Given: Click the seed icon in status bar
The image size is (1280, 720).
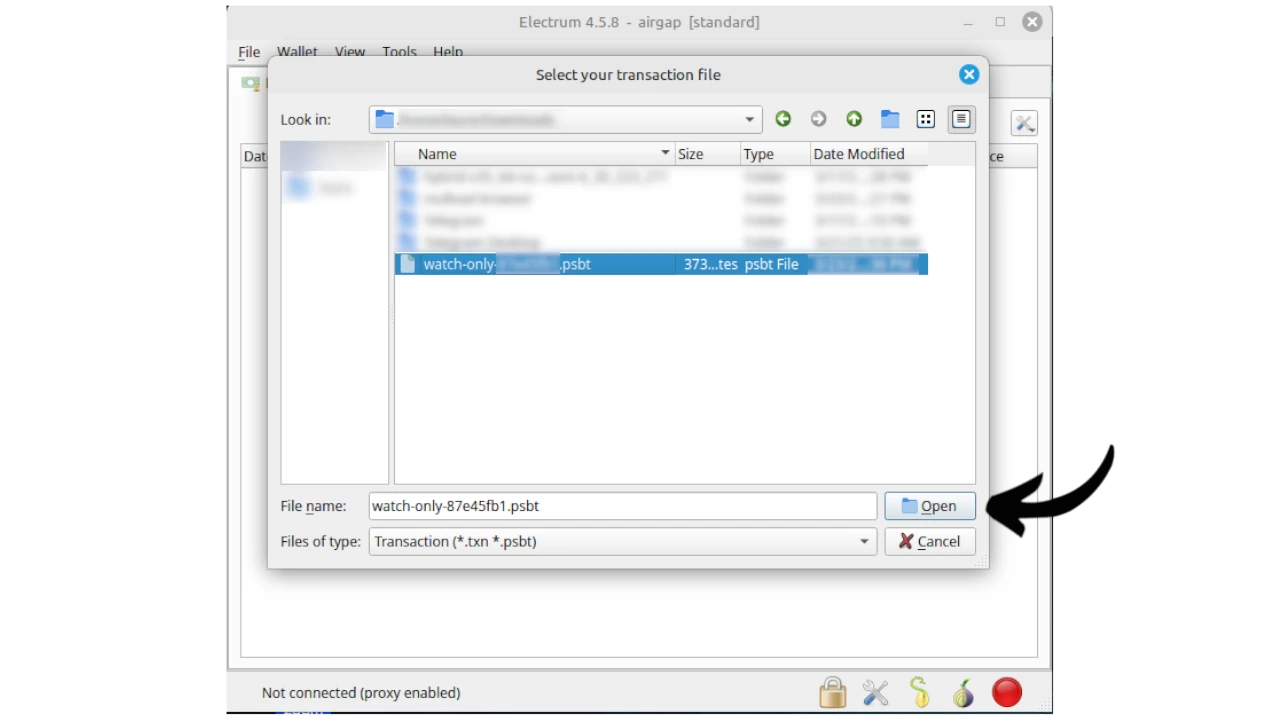Looking at the screenshot, I should 919,692.
